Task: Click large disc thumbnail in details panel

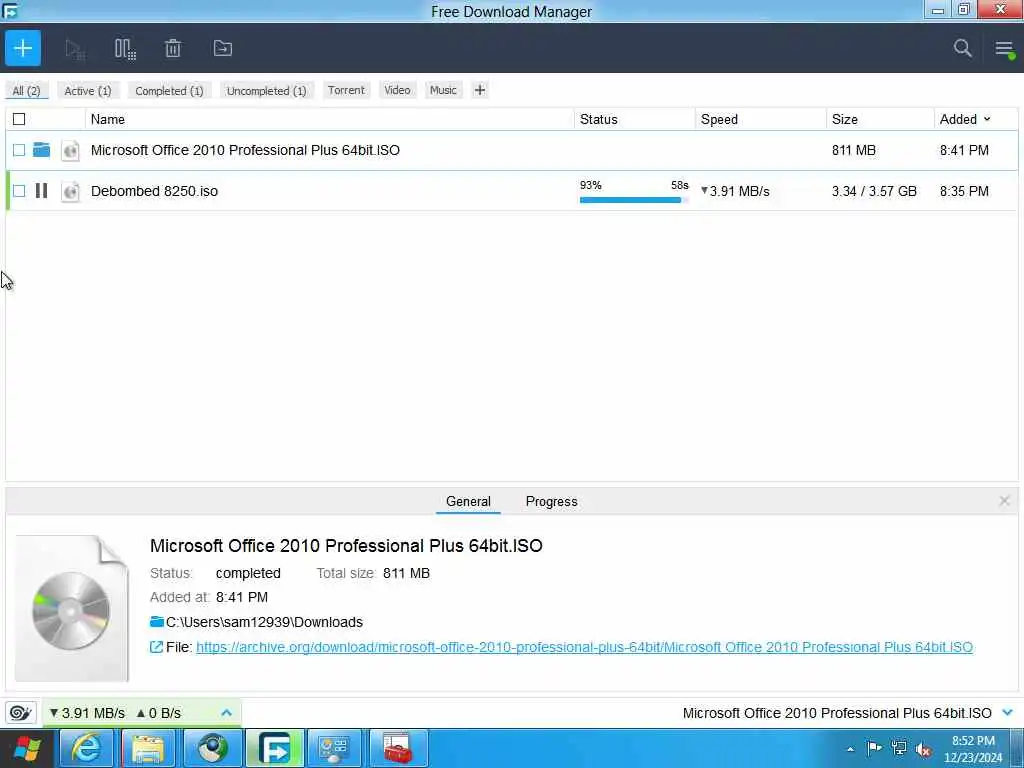Action: [72, 609]
